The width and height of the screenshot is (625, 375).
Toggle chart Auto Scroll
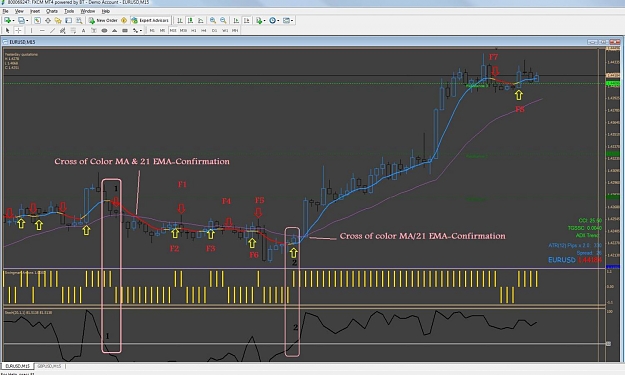[236, 20]
